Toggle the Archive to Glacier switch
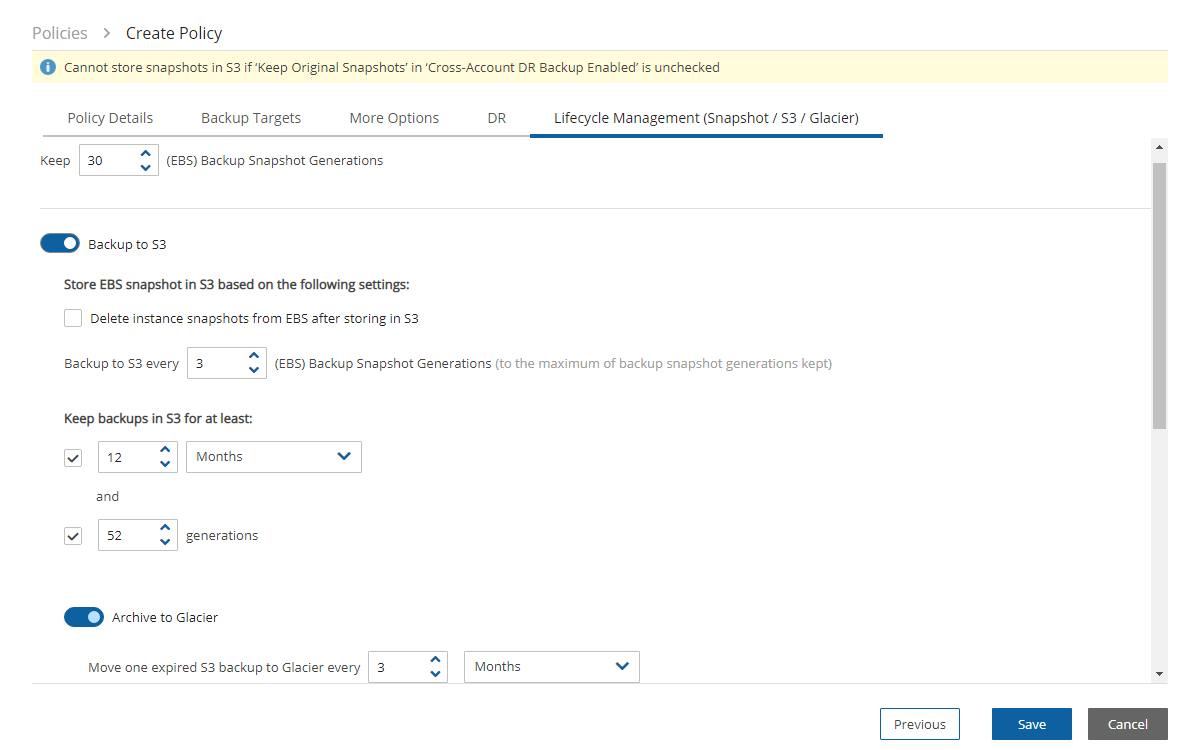The image size is (1200, 750). coord(84,617)
